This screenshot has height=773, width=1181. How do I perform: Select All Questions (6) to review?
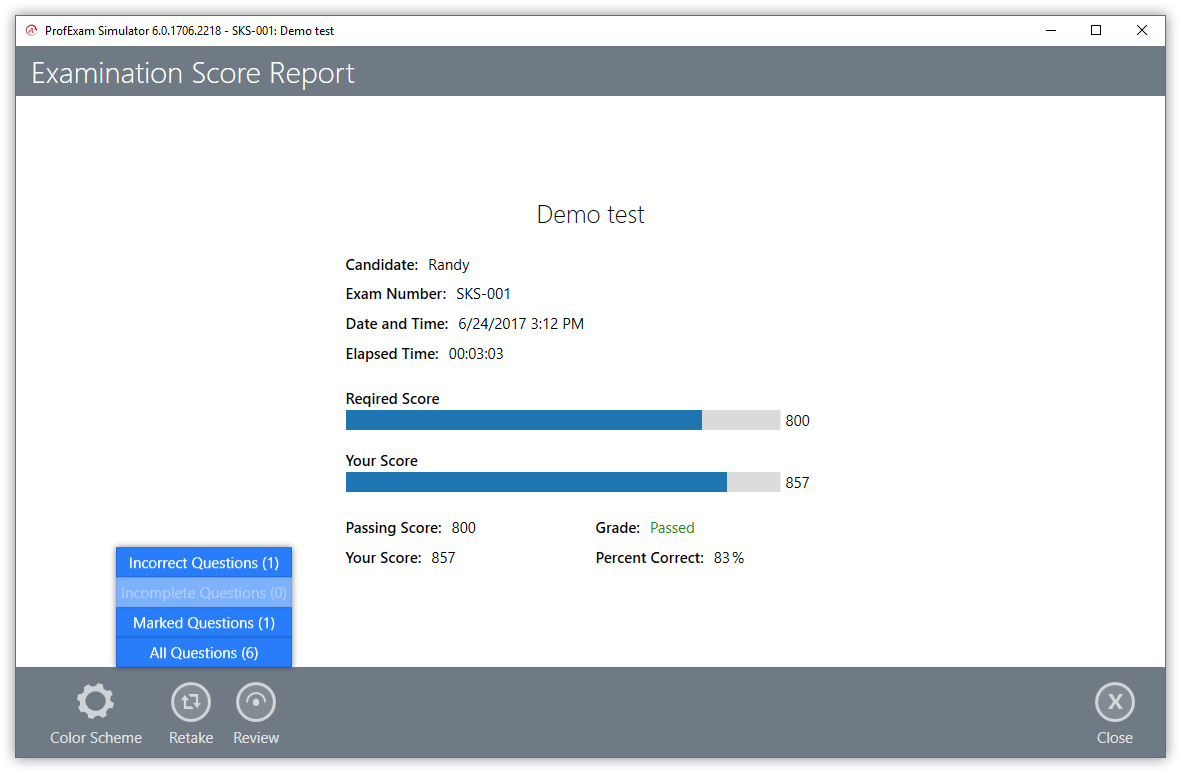(204, 653)
